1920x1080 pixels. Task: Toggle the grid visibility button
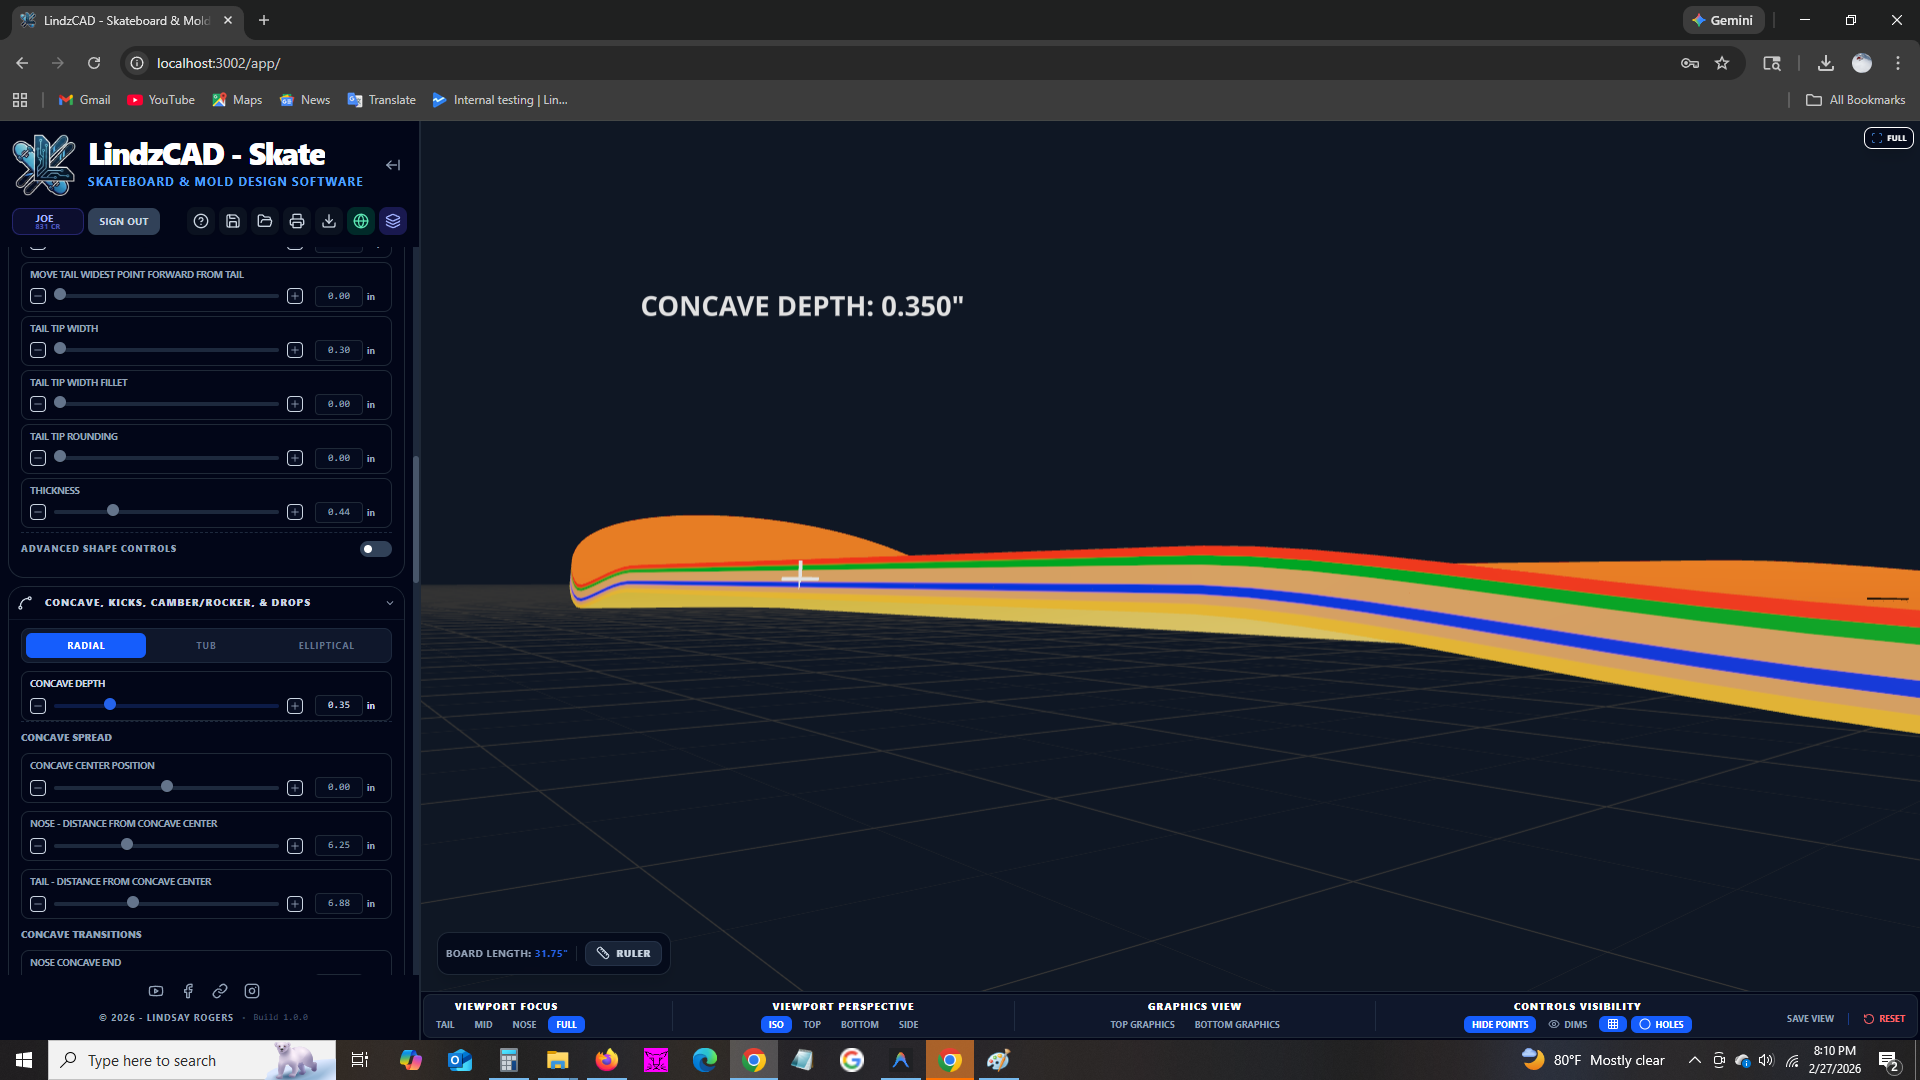pyautogui.click(x=1613, y=1024)
